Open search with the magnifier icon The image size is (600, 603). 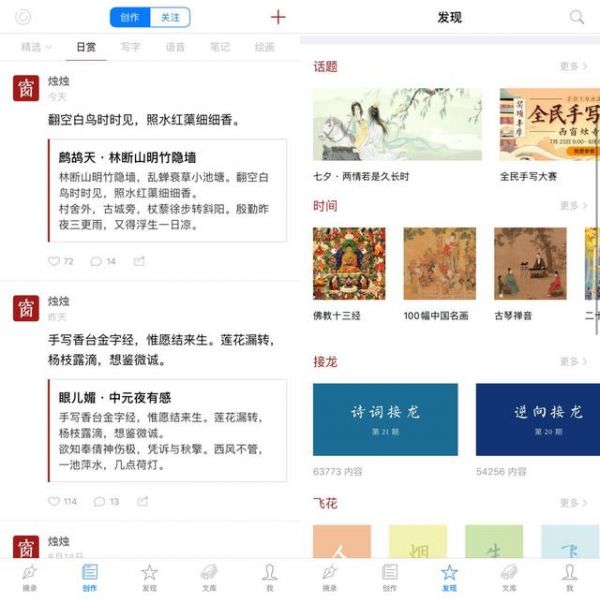[577, 17]
